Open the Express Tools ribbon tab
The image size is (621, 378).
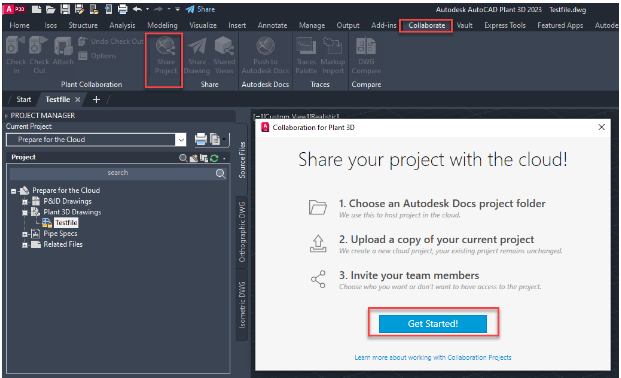point(505,25)
